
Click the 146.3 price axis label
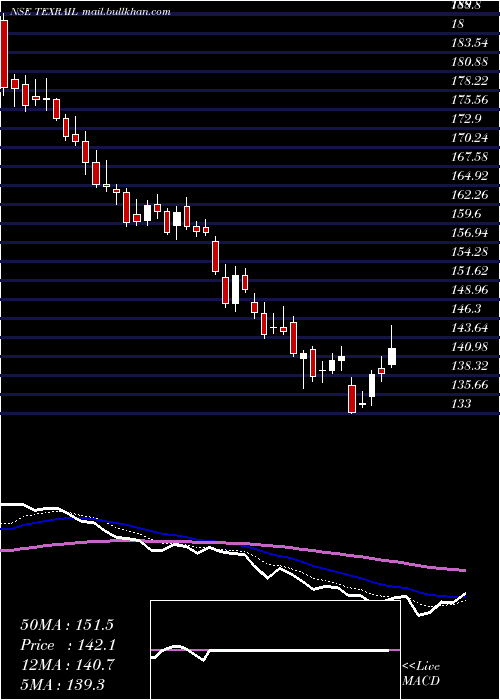[x=467, y=308]
